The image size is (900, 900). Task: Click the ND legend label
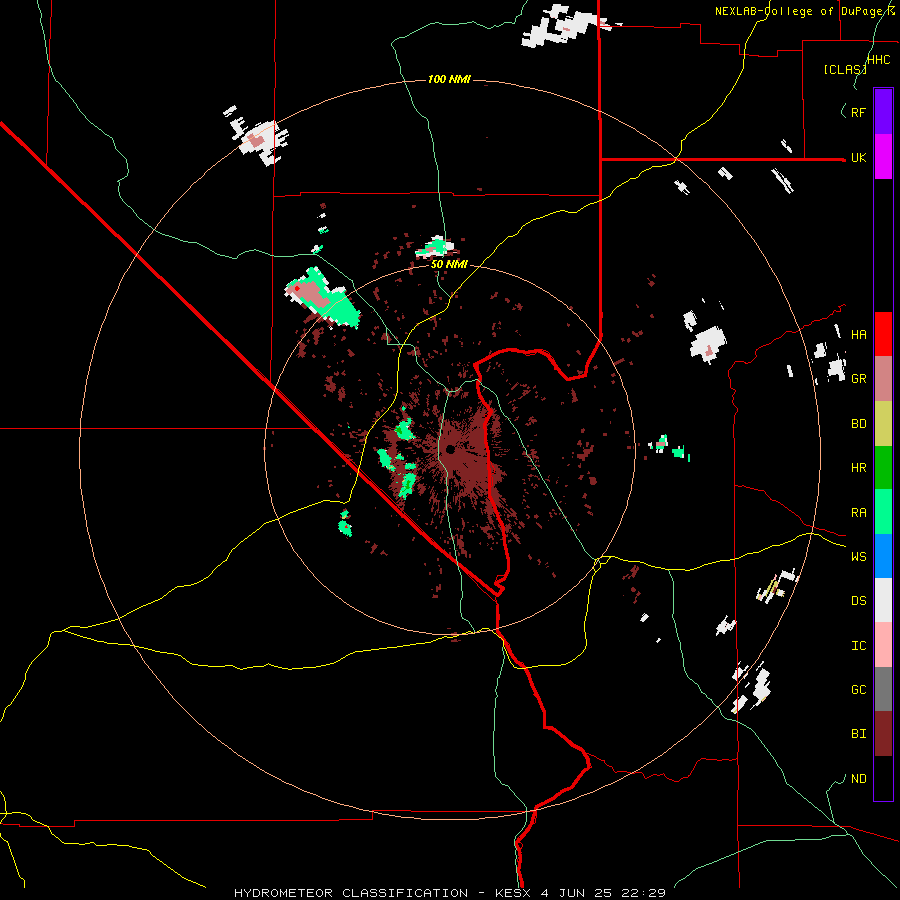(x=858, y=779)
